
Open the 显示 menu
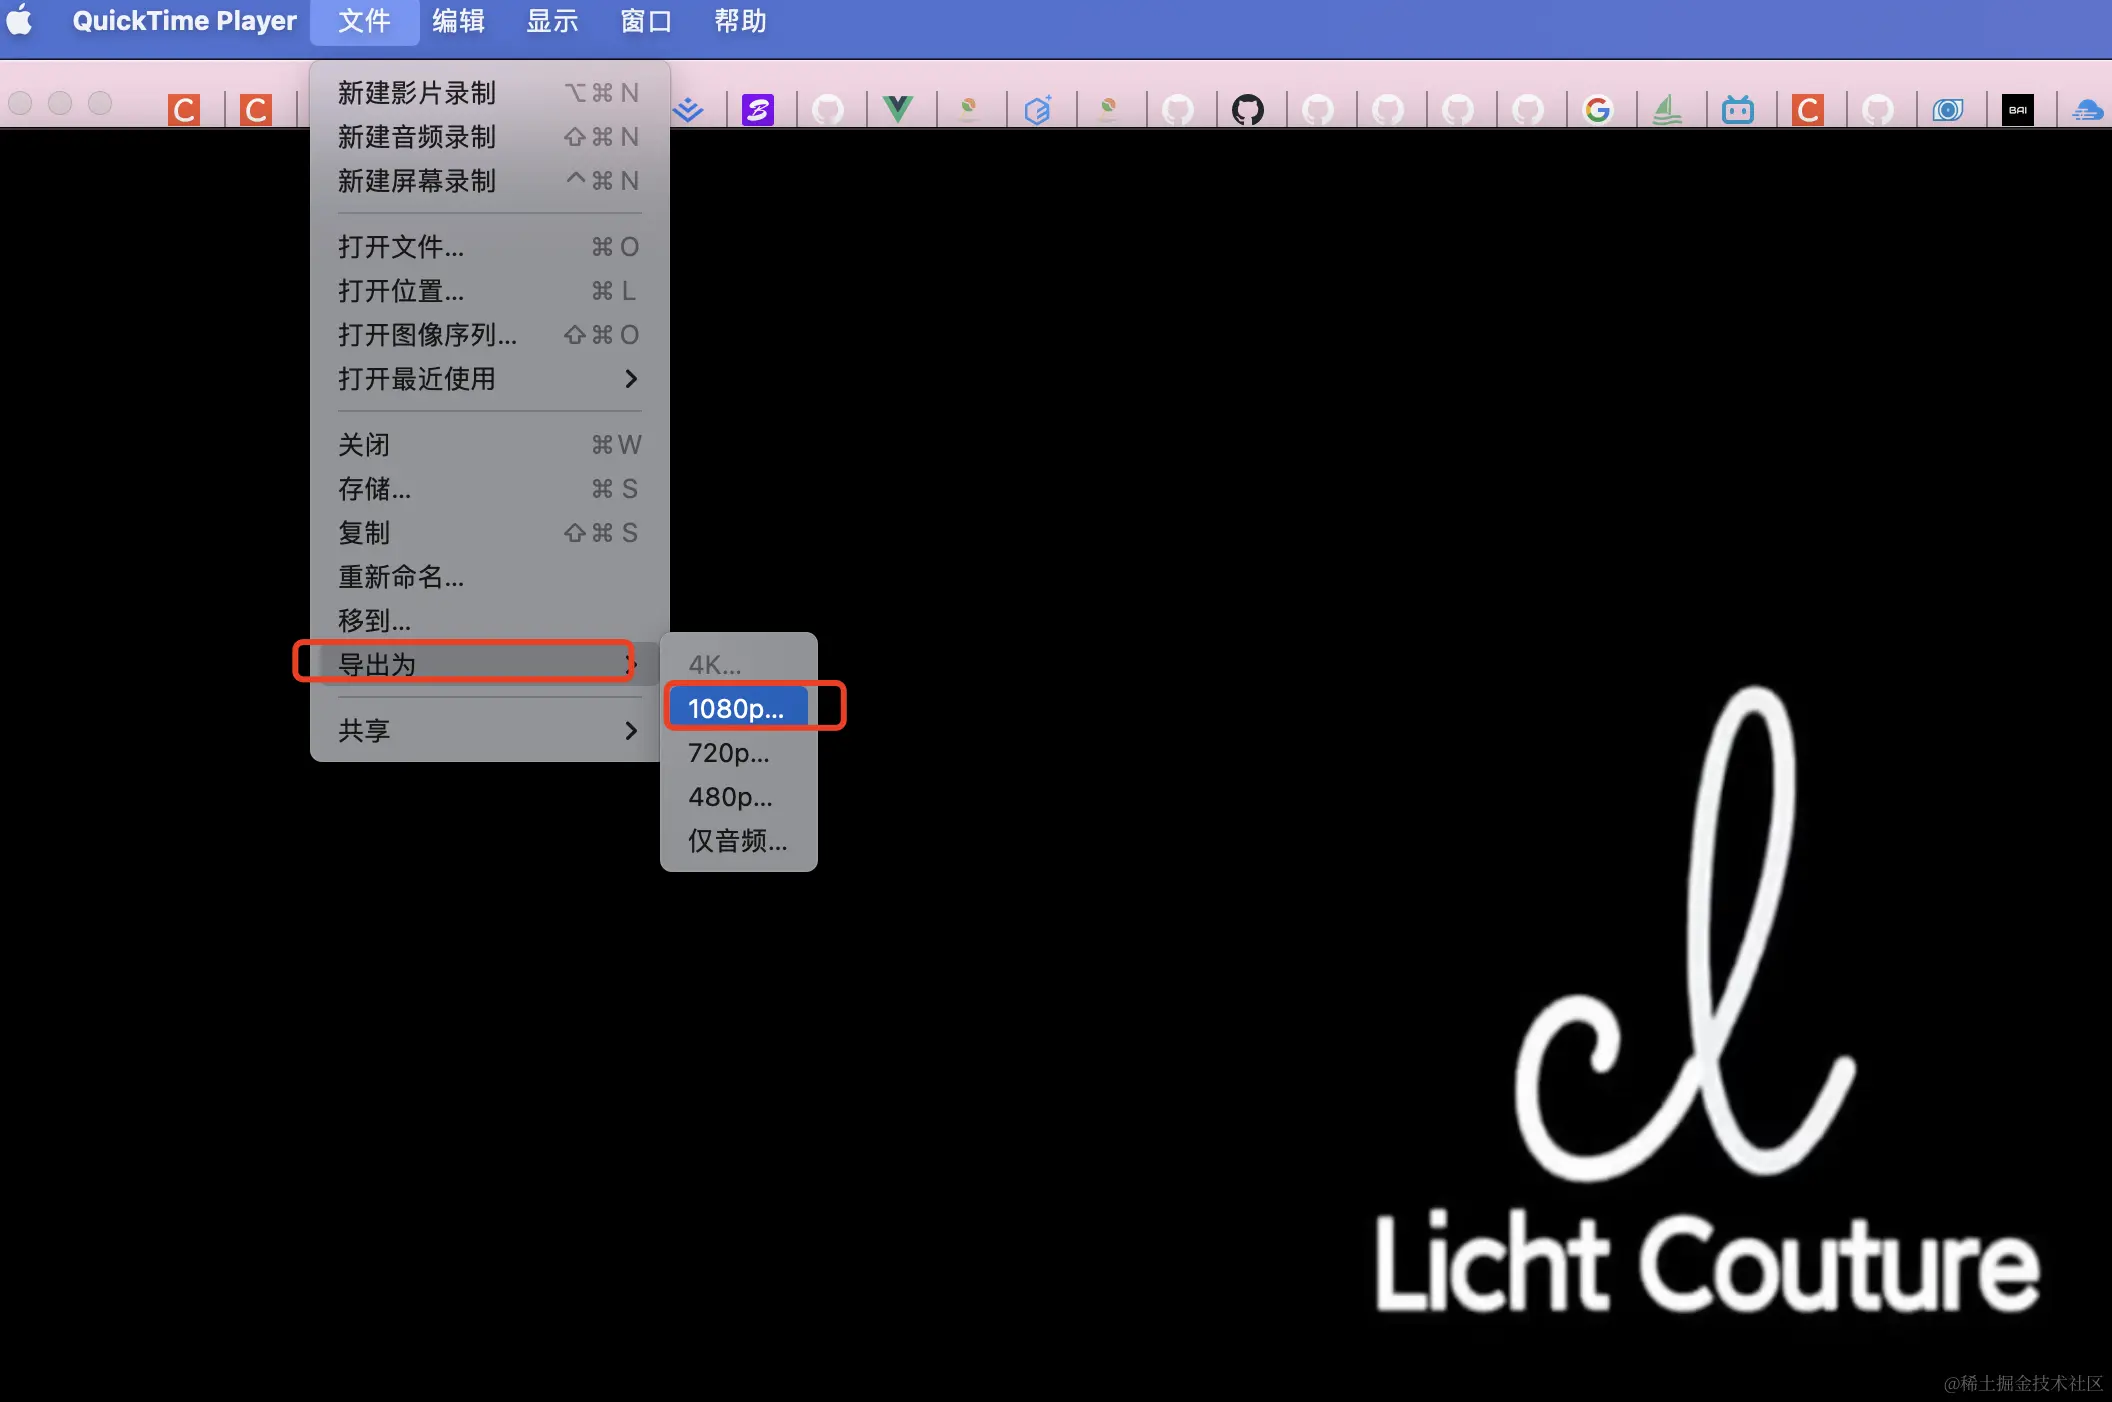(552, 21)
